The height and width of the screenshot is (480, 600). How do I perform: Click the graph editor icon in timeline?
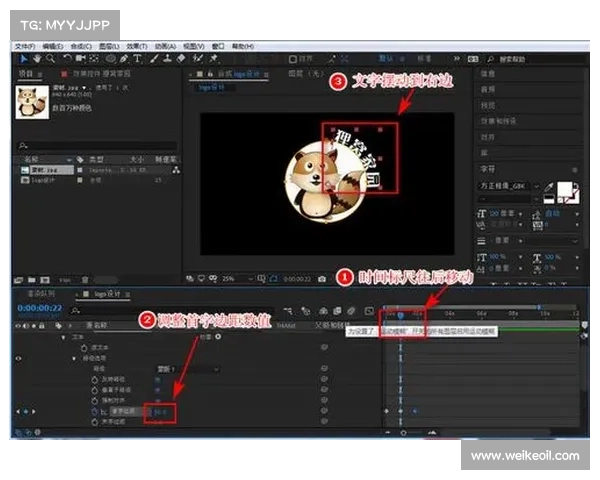[369, 311]
